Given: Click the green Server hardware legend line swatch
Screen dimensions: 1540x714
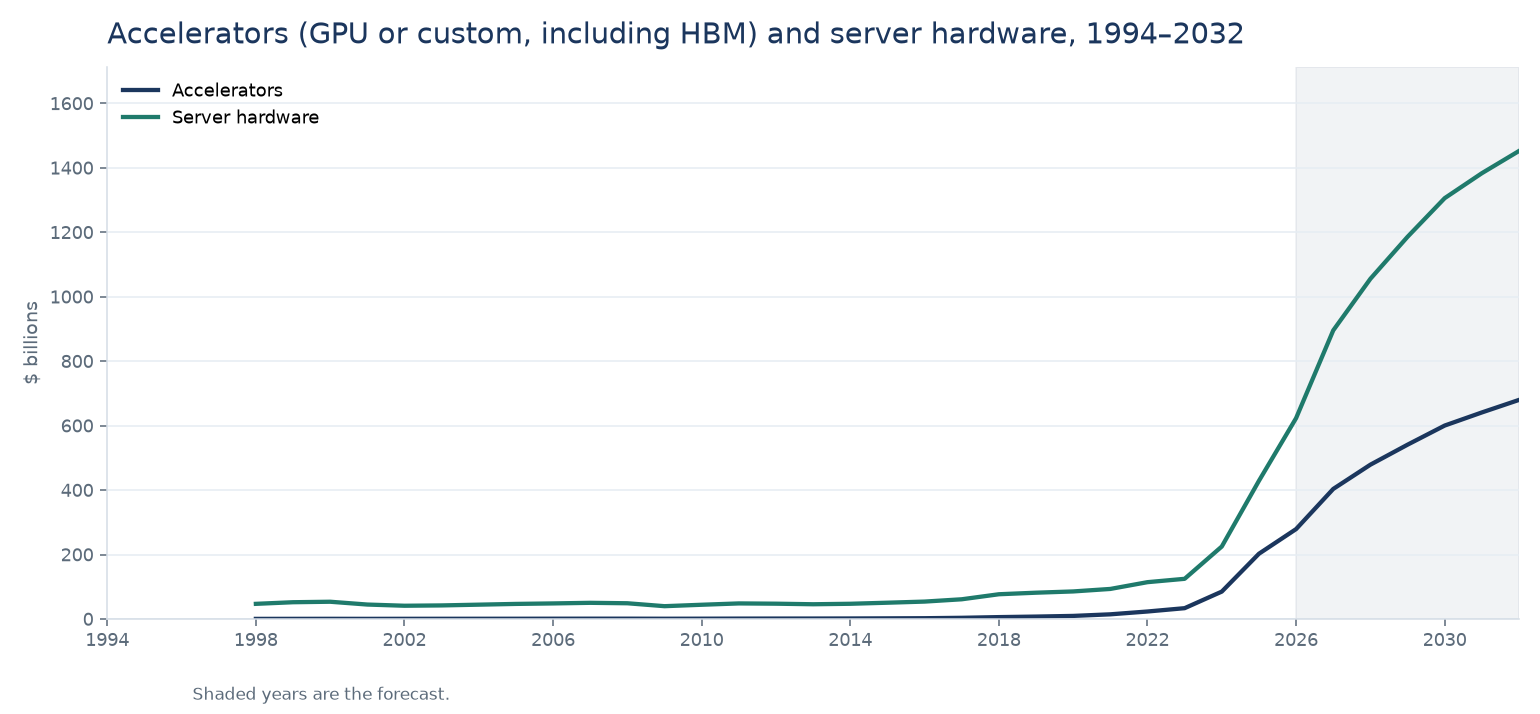Looking at the screenshot, I should (x=141, y=117).
